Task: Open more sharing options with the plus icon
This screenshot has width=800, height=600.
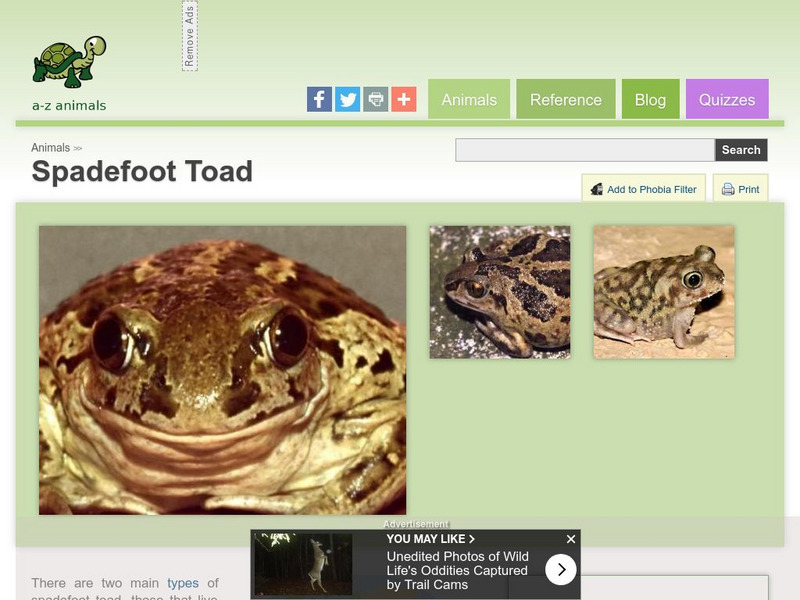Action: click(x=403, y=99)
